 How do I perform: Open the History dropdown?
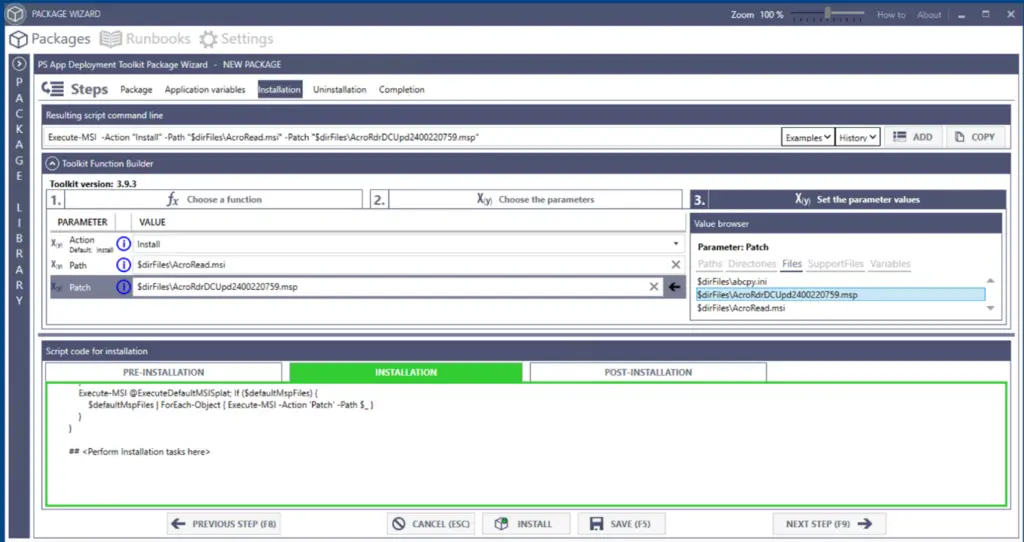857,137
